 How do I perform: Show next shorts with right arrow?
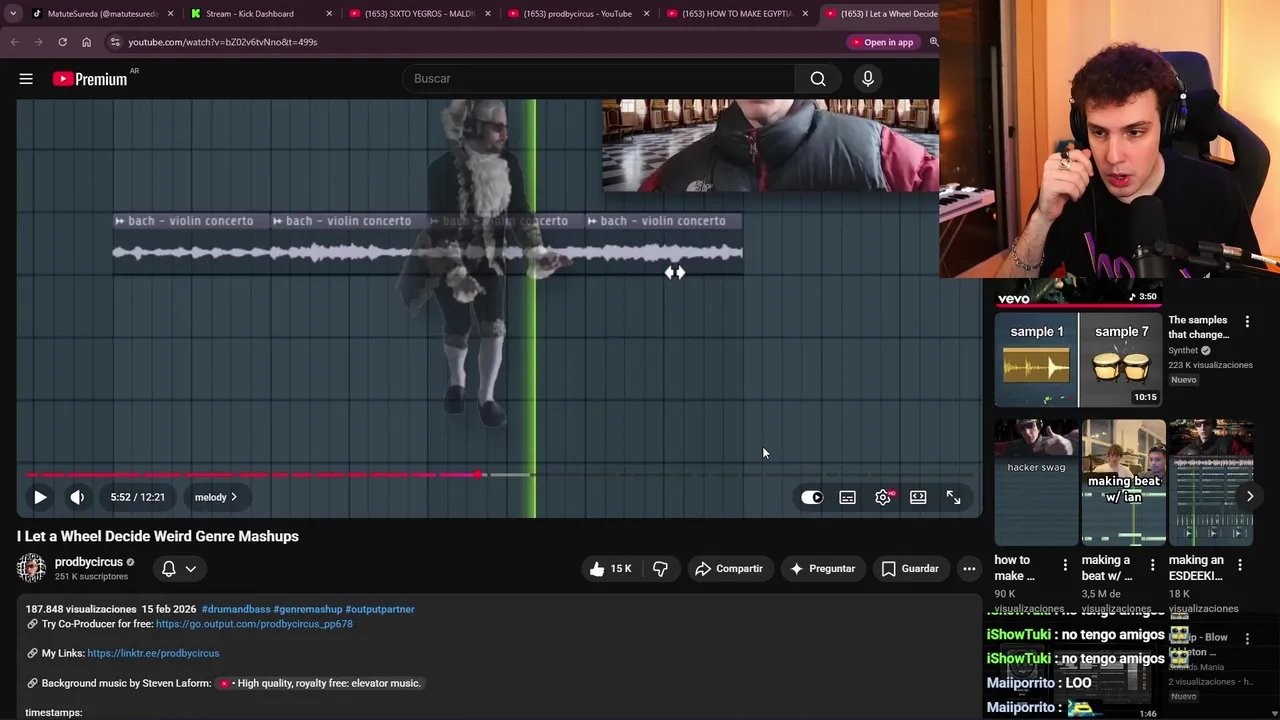tap(1249, 496)
